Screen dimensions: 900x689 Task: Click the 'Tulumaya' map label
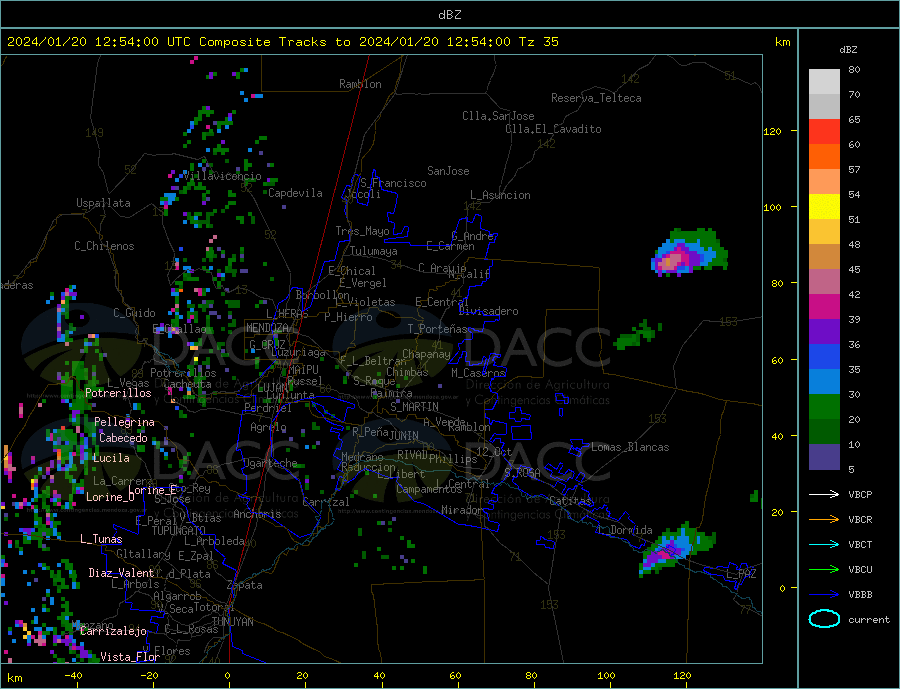tap(374, 251)
